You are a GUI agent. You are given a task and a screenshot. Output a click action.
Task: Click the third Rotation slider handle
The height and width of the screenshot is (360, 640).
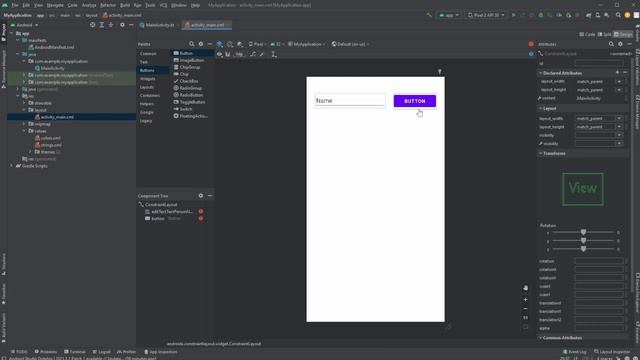click(583, 249)
